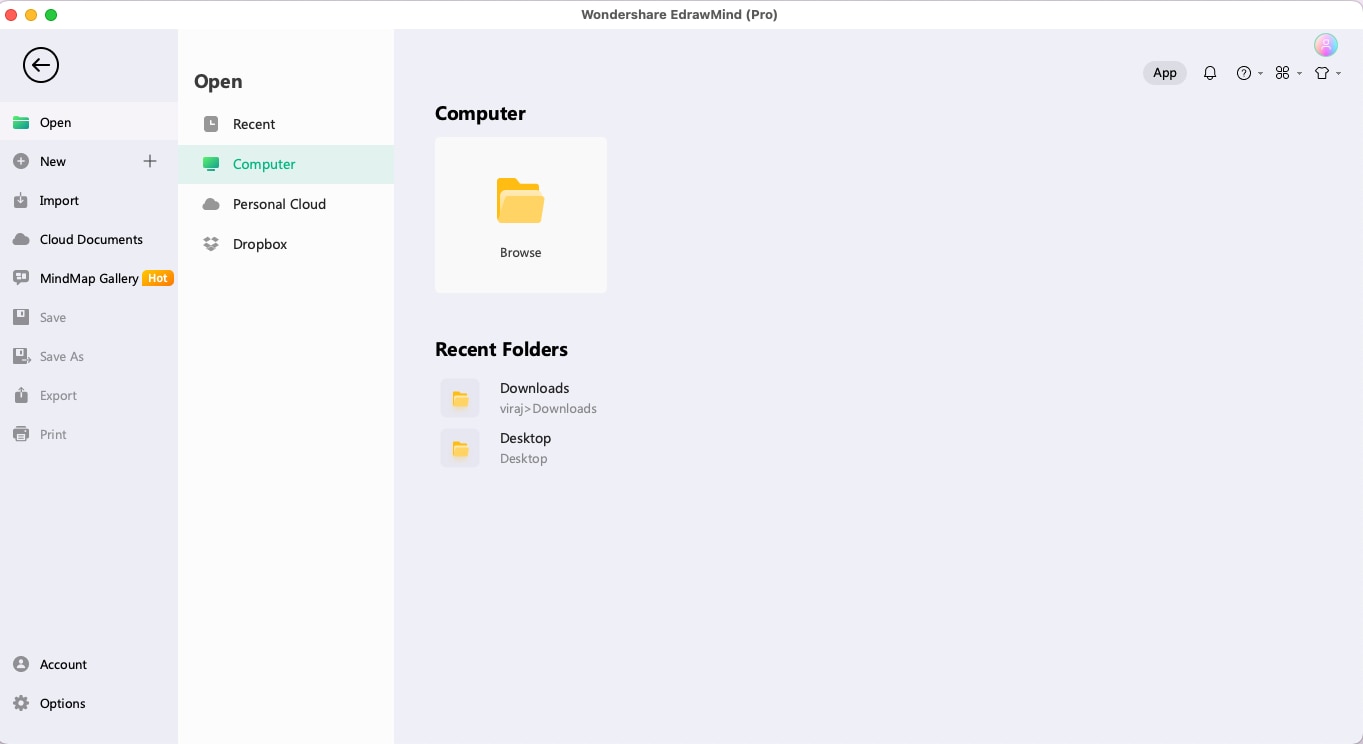
Task: Expand the apps grid dropdown
Action: (1288, 73)
